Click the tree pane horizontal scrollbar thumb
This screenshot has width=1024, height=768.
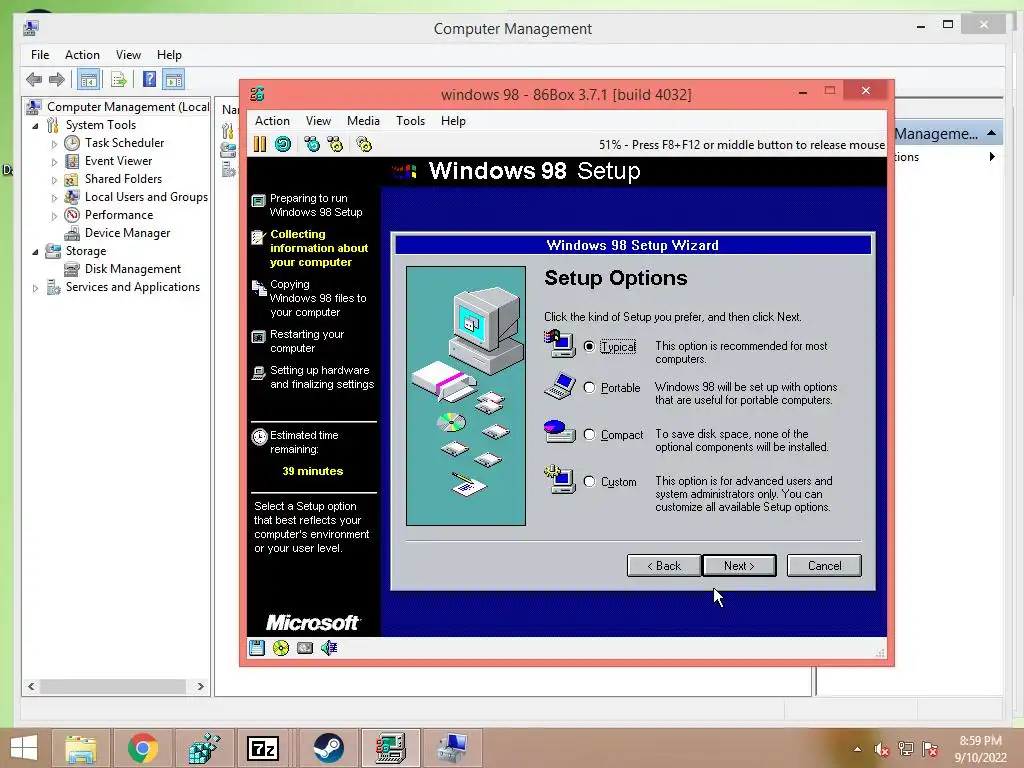click(x=112, y=686)
